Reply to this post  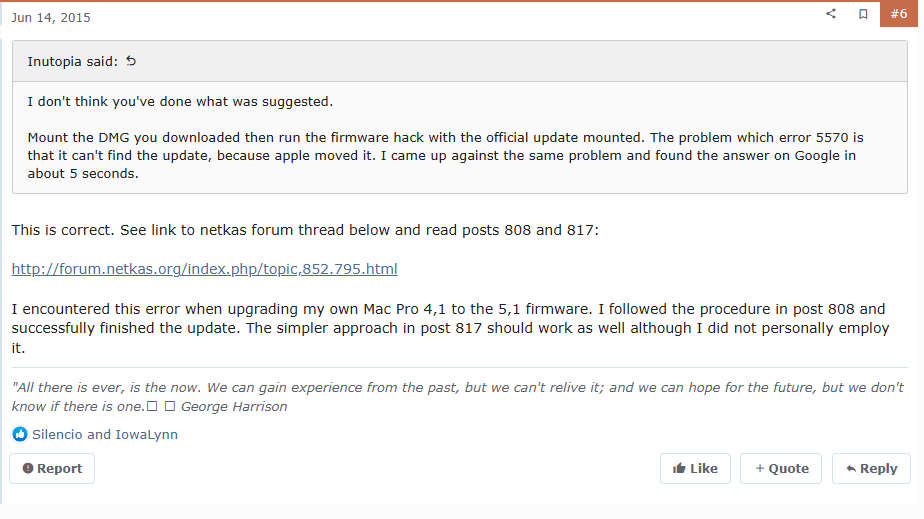point(871,468)
